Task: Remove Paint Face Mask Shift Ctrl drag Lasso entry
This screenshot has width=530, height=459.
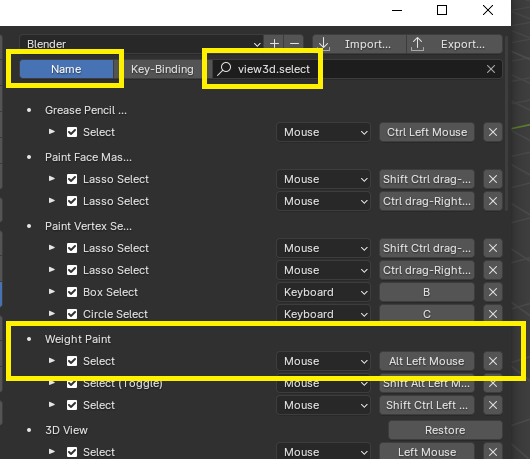Action: pyautogui.click(x=493, y=179)
